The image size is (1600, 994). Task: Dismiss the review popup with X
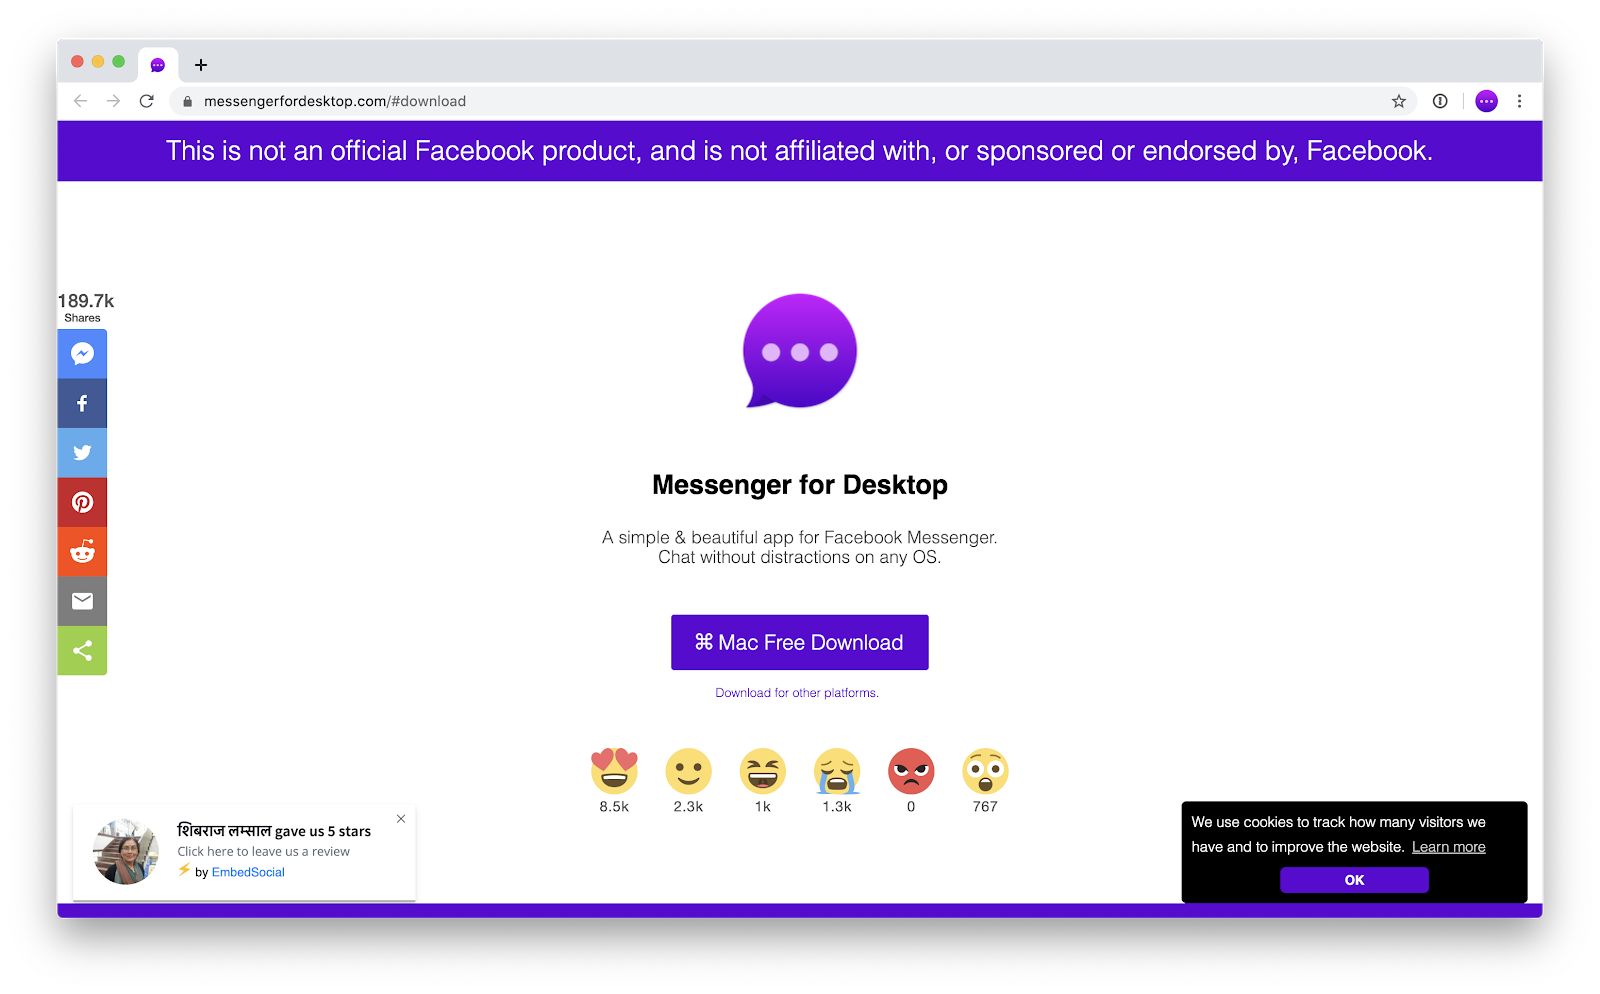pos(401,819)
